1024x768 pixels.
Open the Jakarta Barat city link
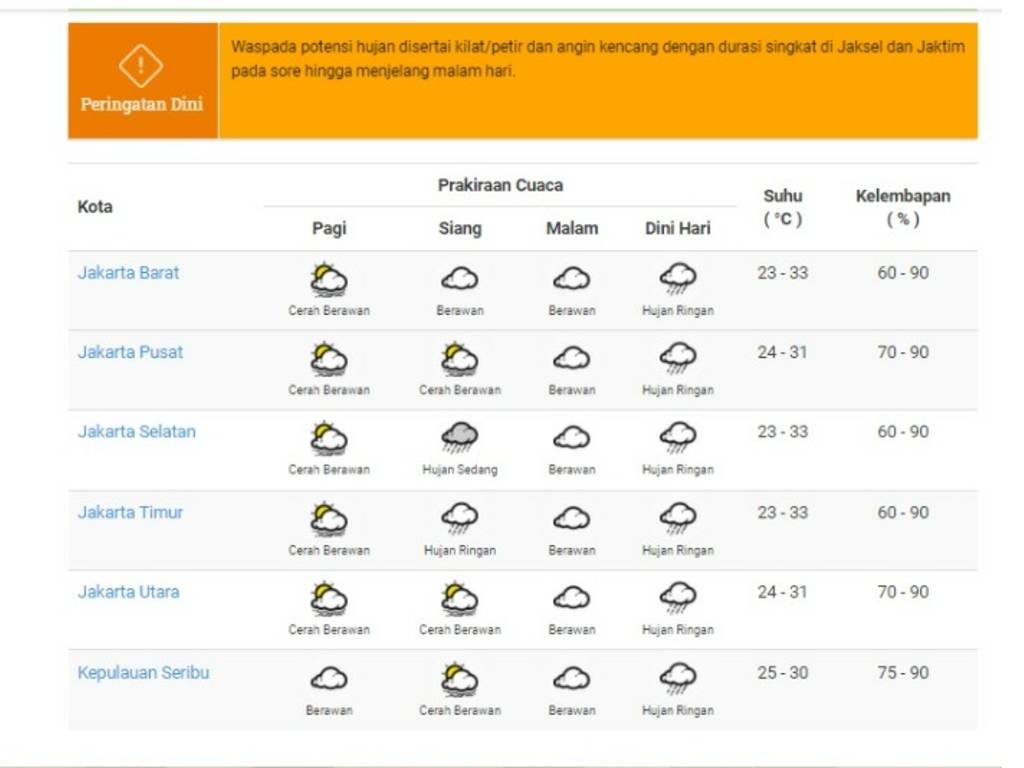tap(128, 273)
